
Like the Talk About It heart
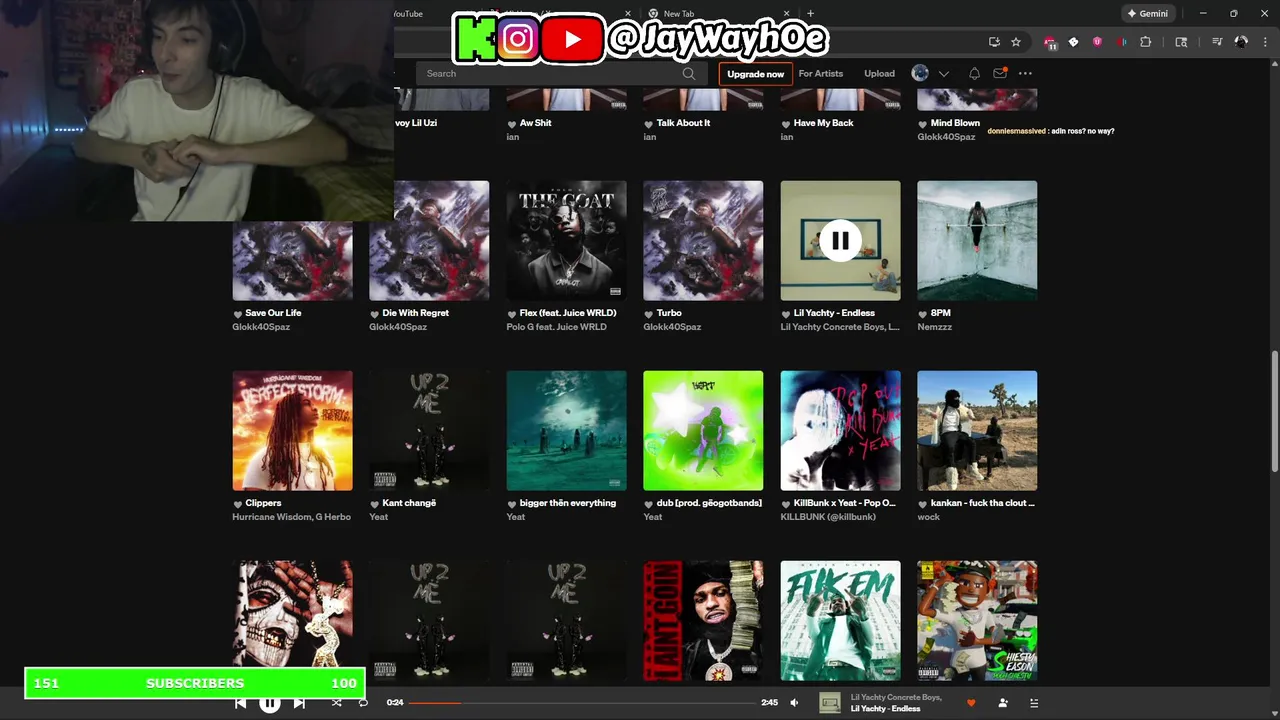pos(649,123)
